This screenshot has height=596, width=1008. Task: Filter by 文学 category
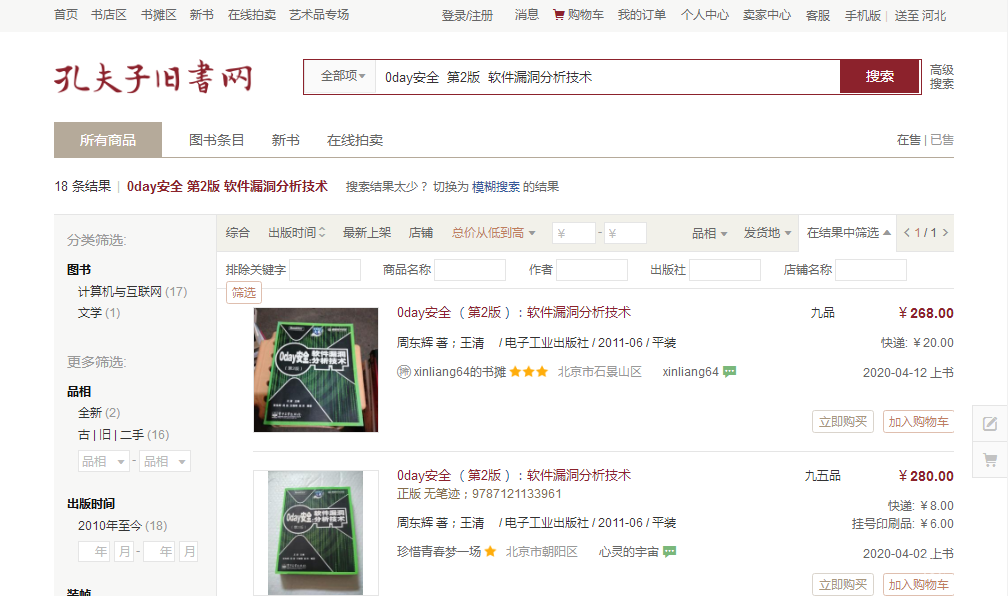[99, 312]
